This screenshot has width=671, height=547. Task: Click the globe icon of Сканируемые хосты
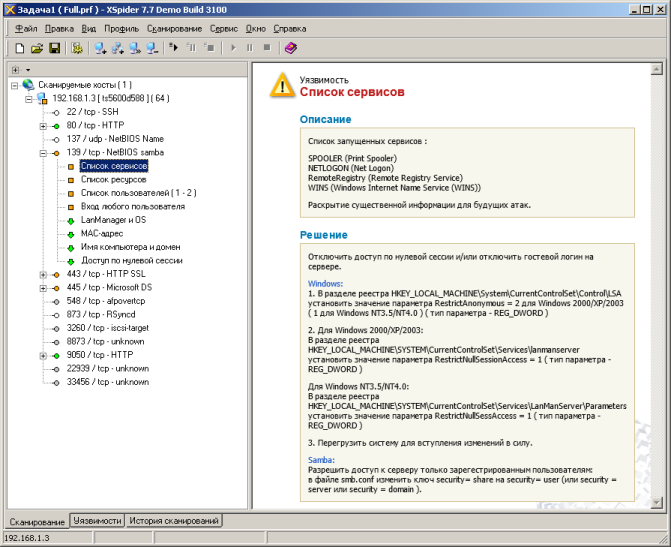(28, 85)
